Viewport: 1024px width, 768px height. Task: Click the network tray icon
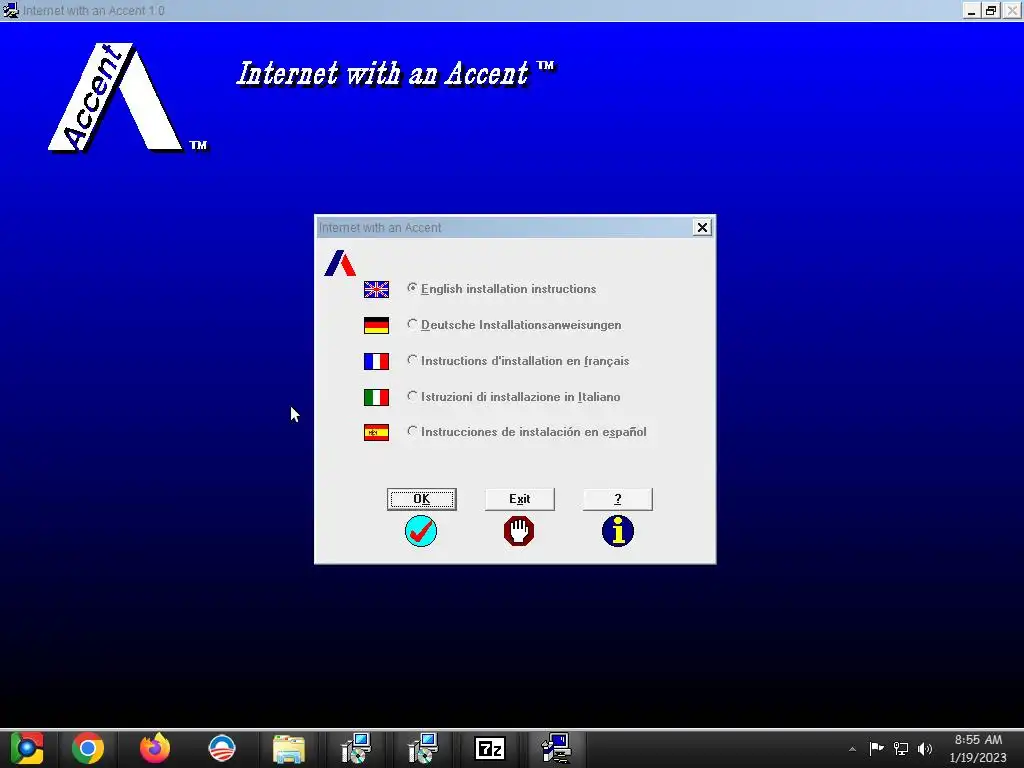click(x=901, y=748)
